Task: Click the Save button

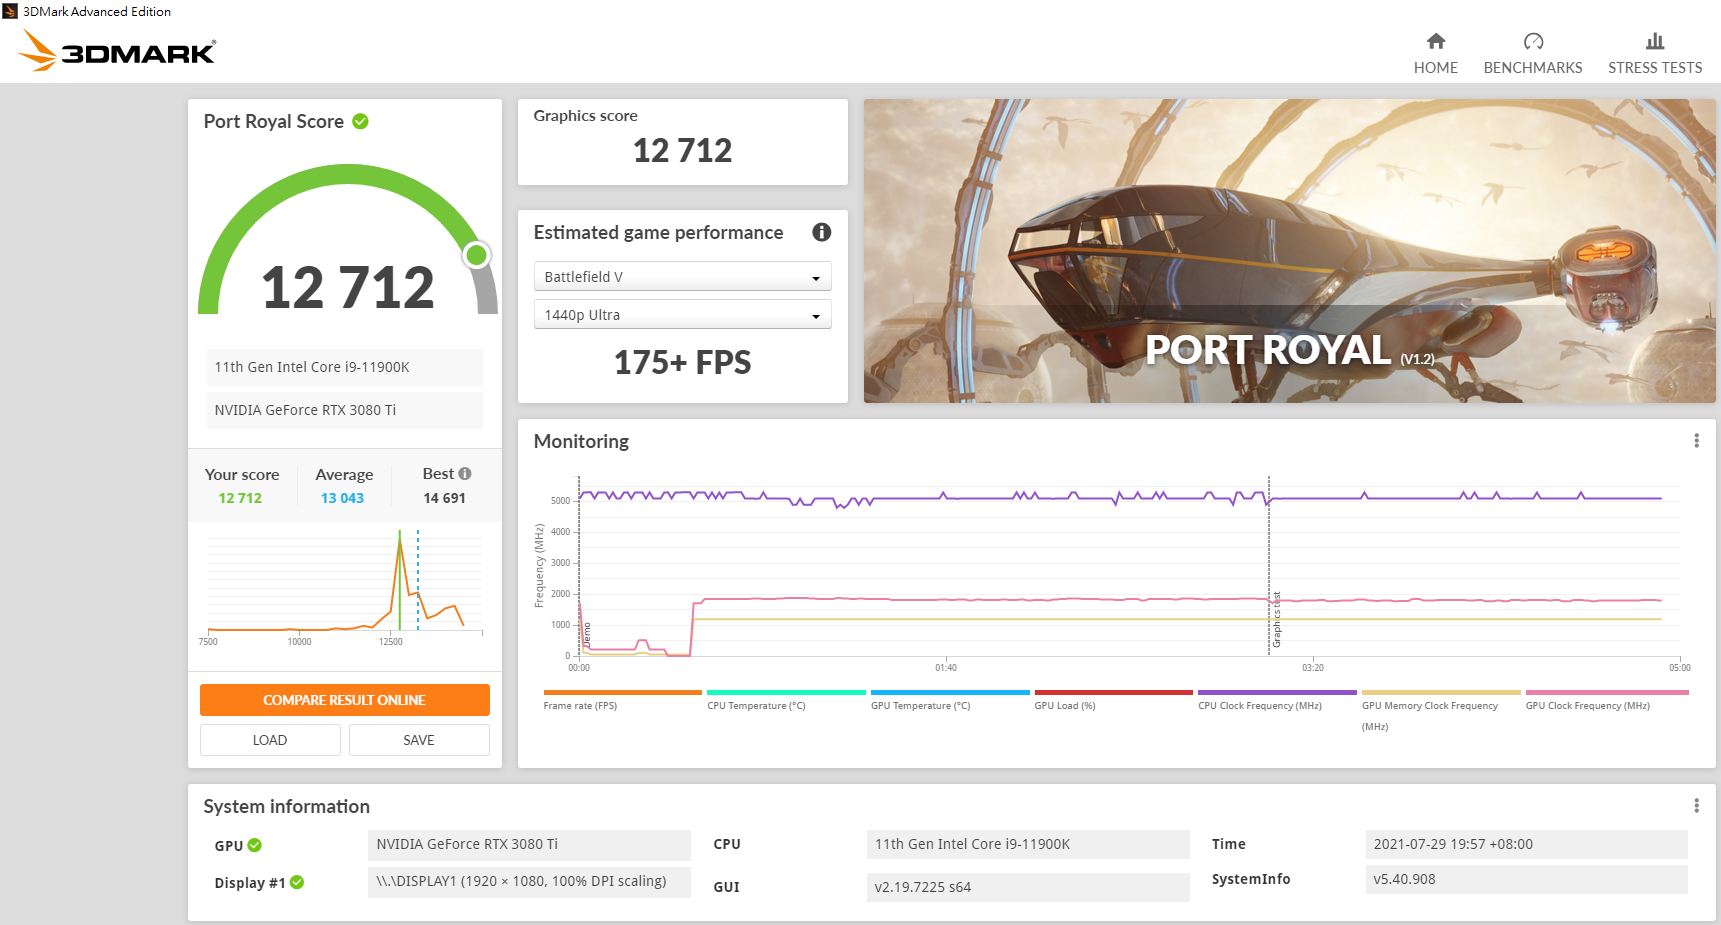Action: 419,740
